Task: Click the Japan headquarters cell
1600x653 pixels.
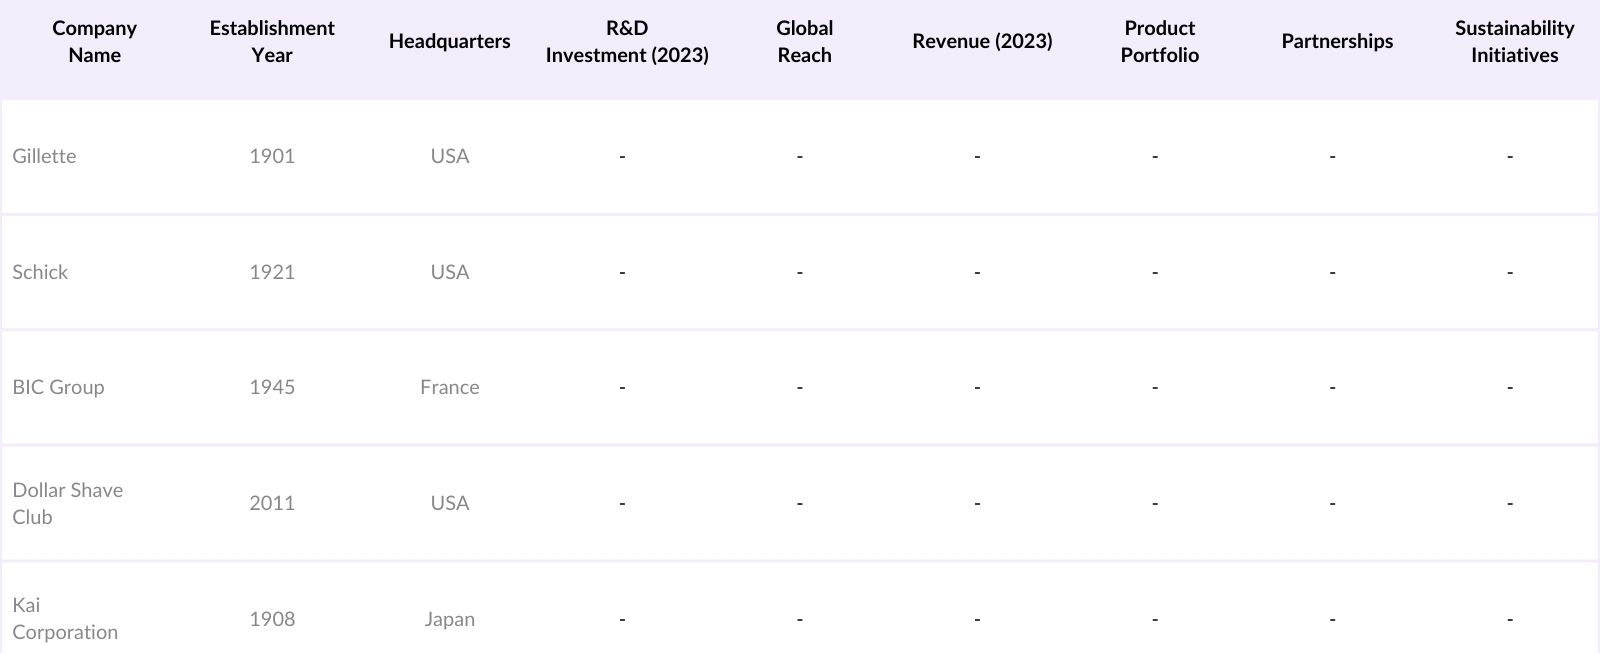Action: [x=449, y=619]
